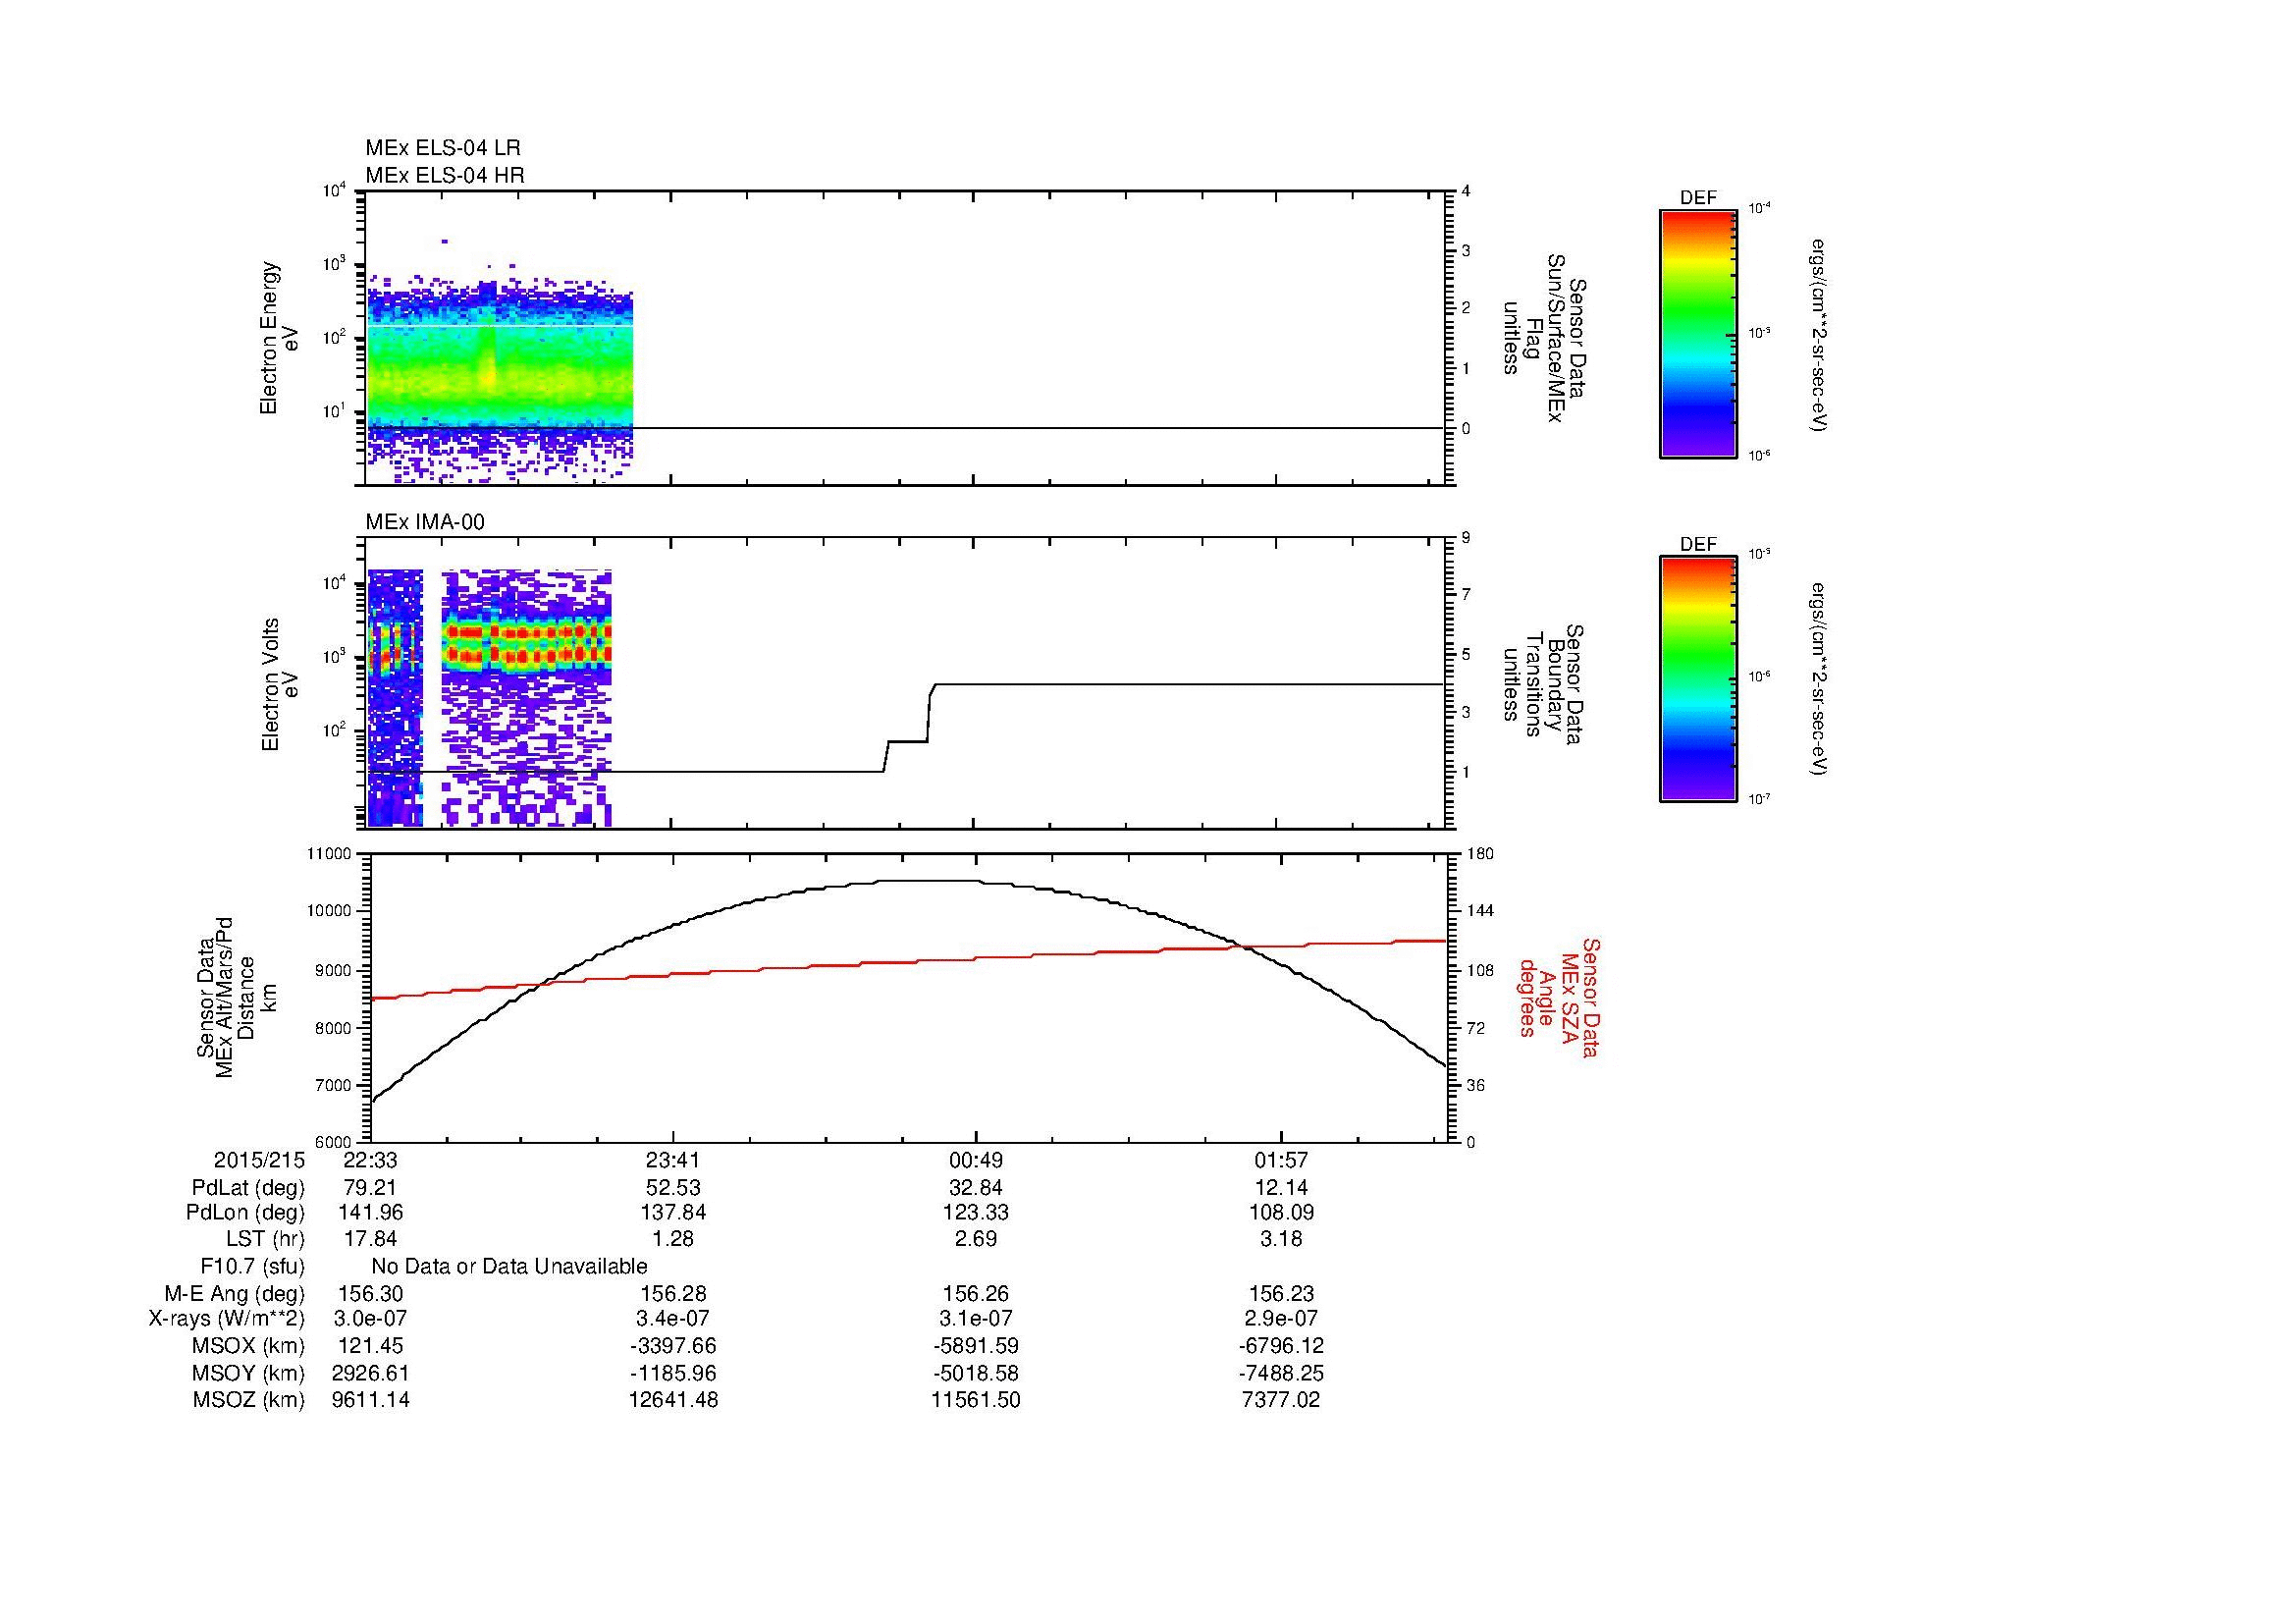Click the red 'MEx SZA Angle degrees' label

[1559, 997]
